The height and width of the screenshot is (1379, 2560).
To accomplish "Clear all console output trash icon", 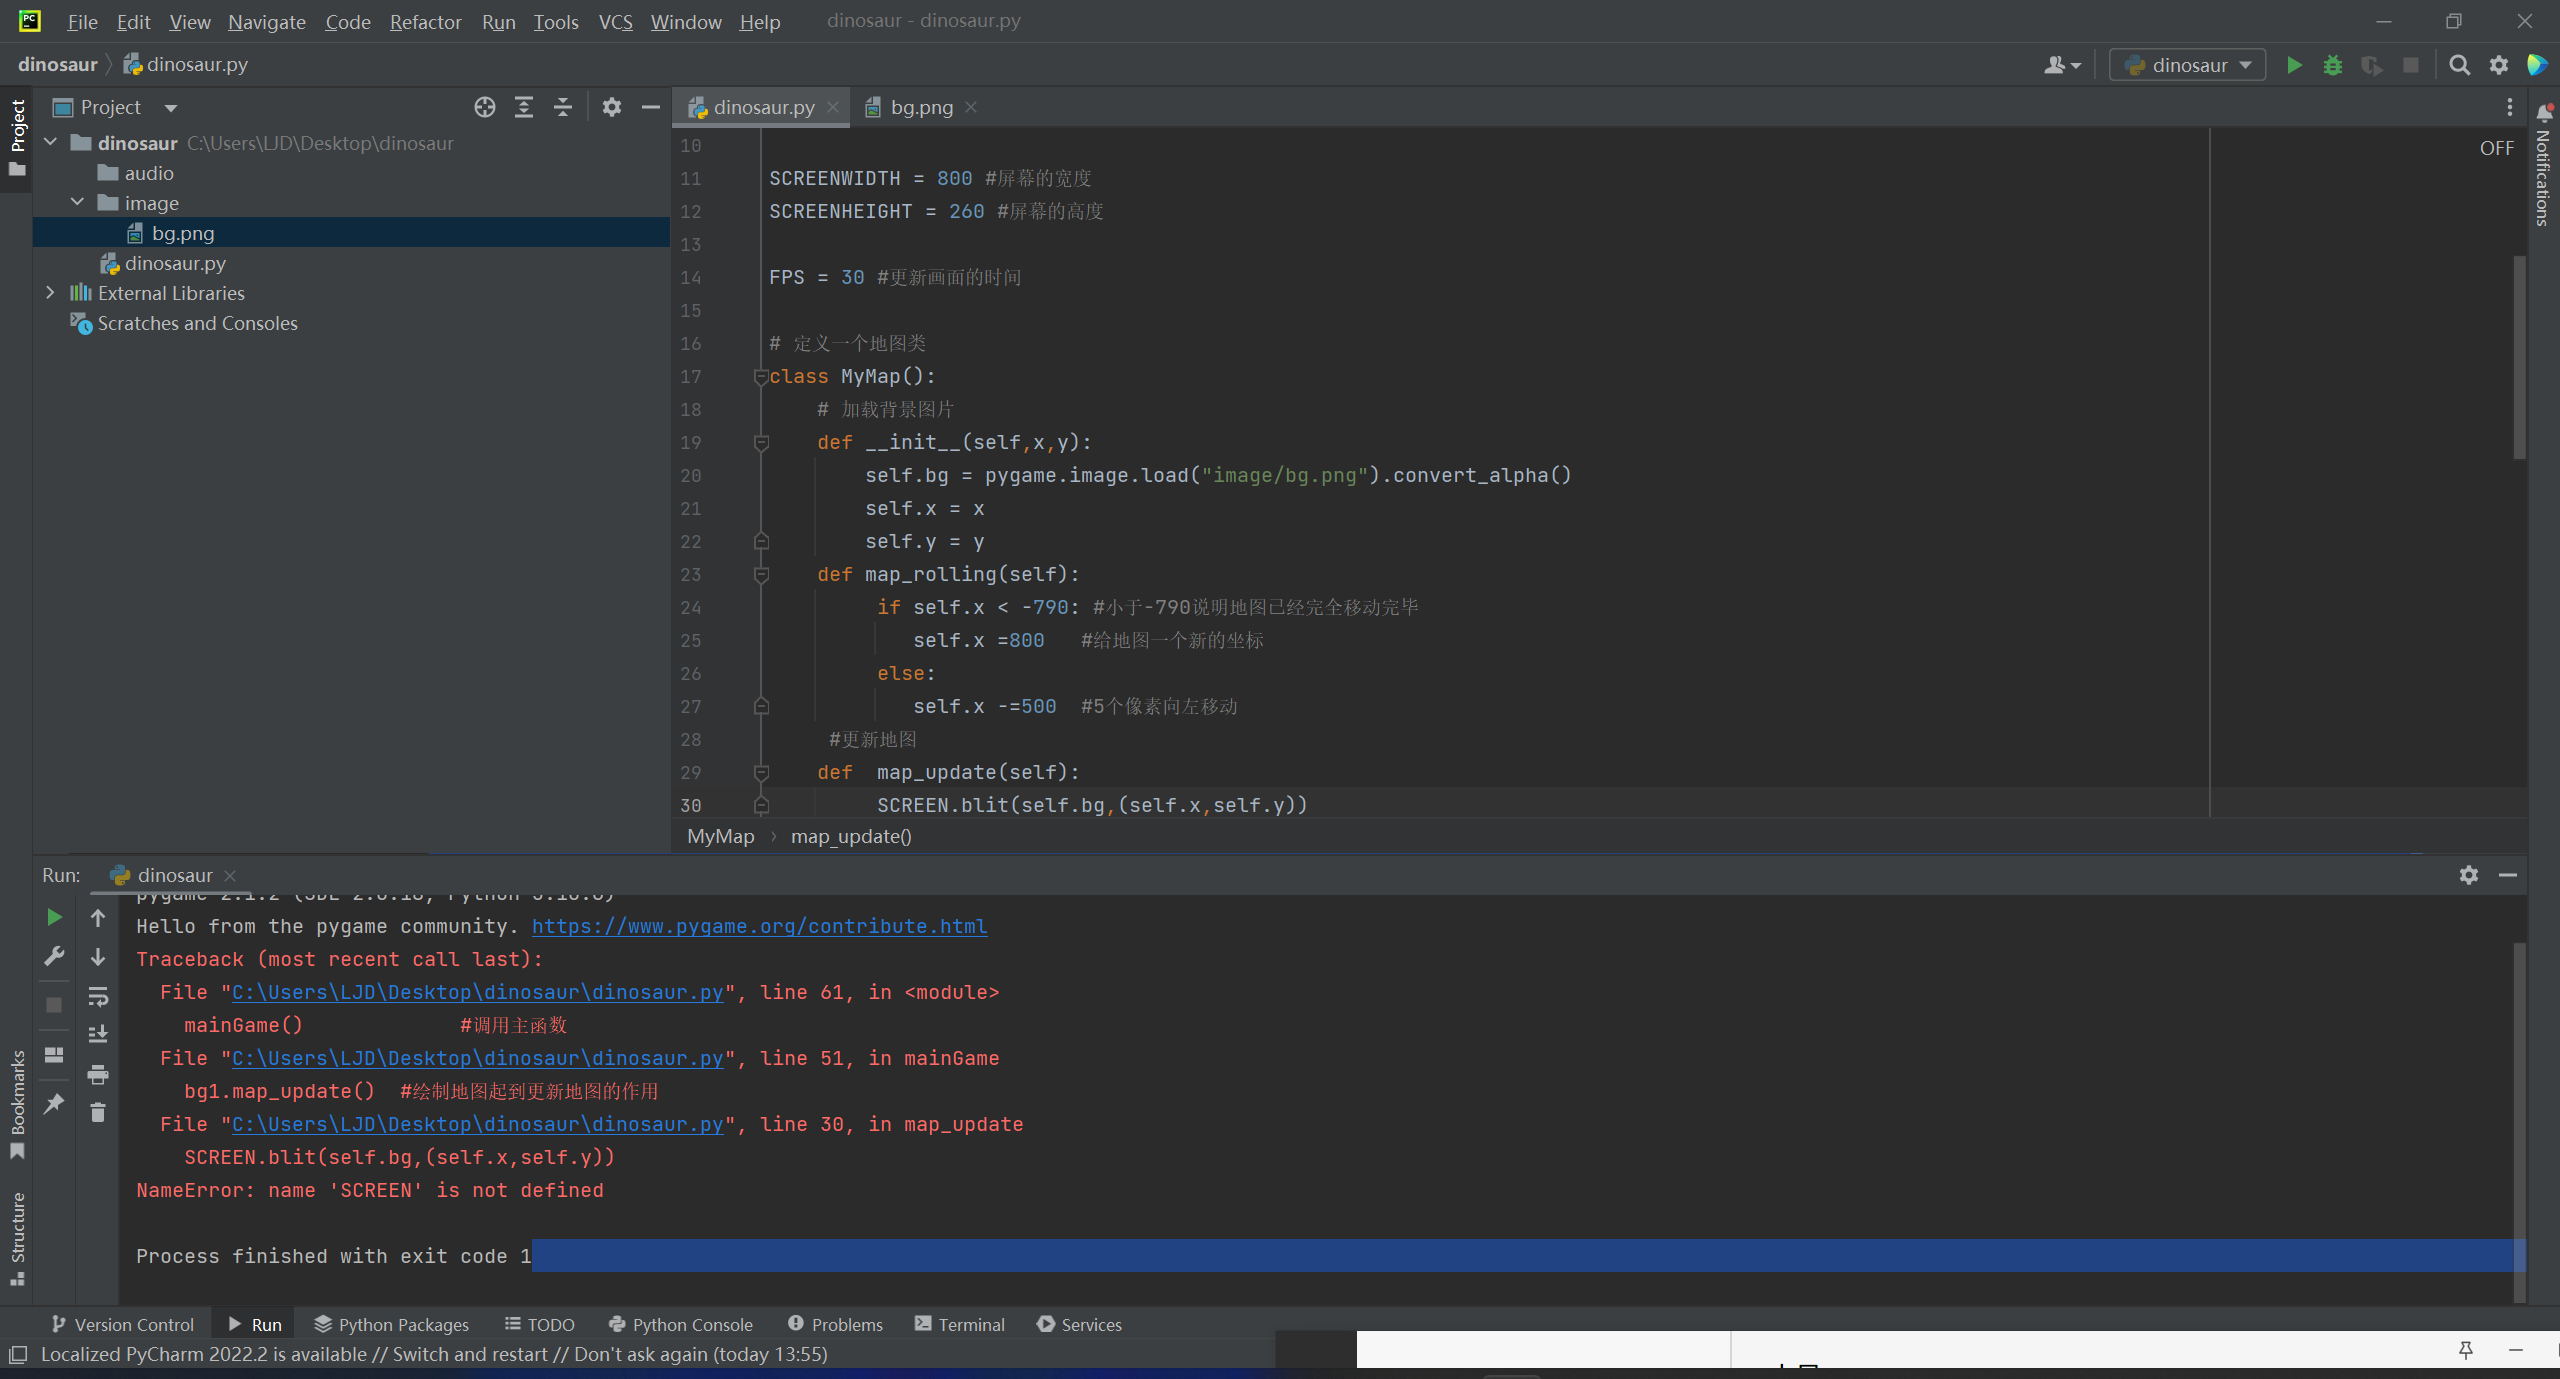I will tap(98, 1113).
